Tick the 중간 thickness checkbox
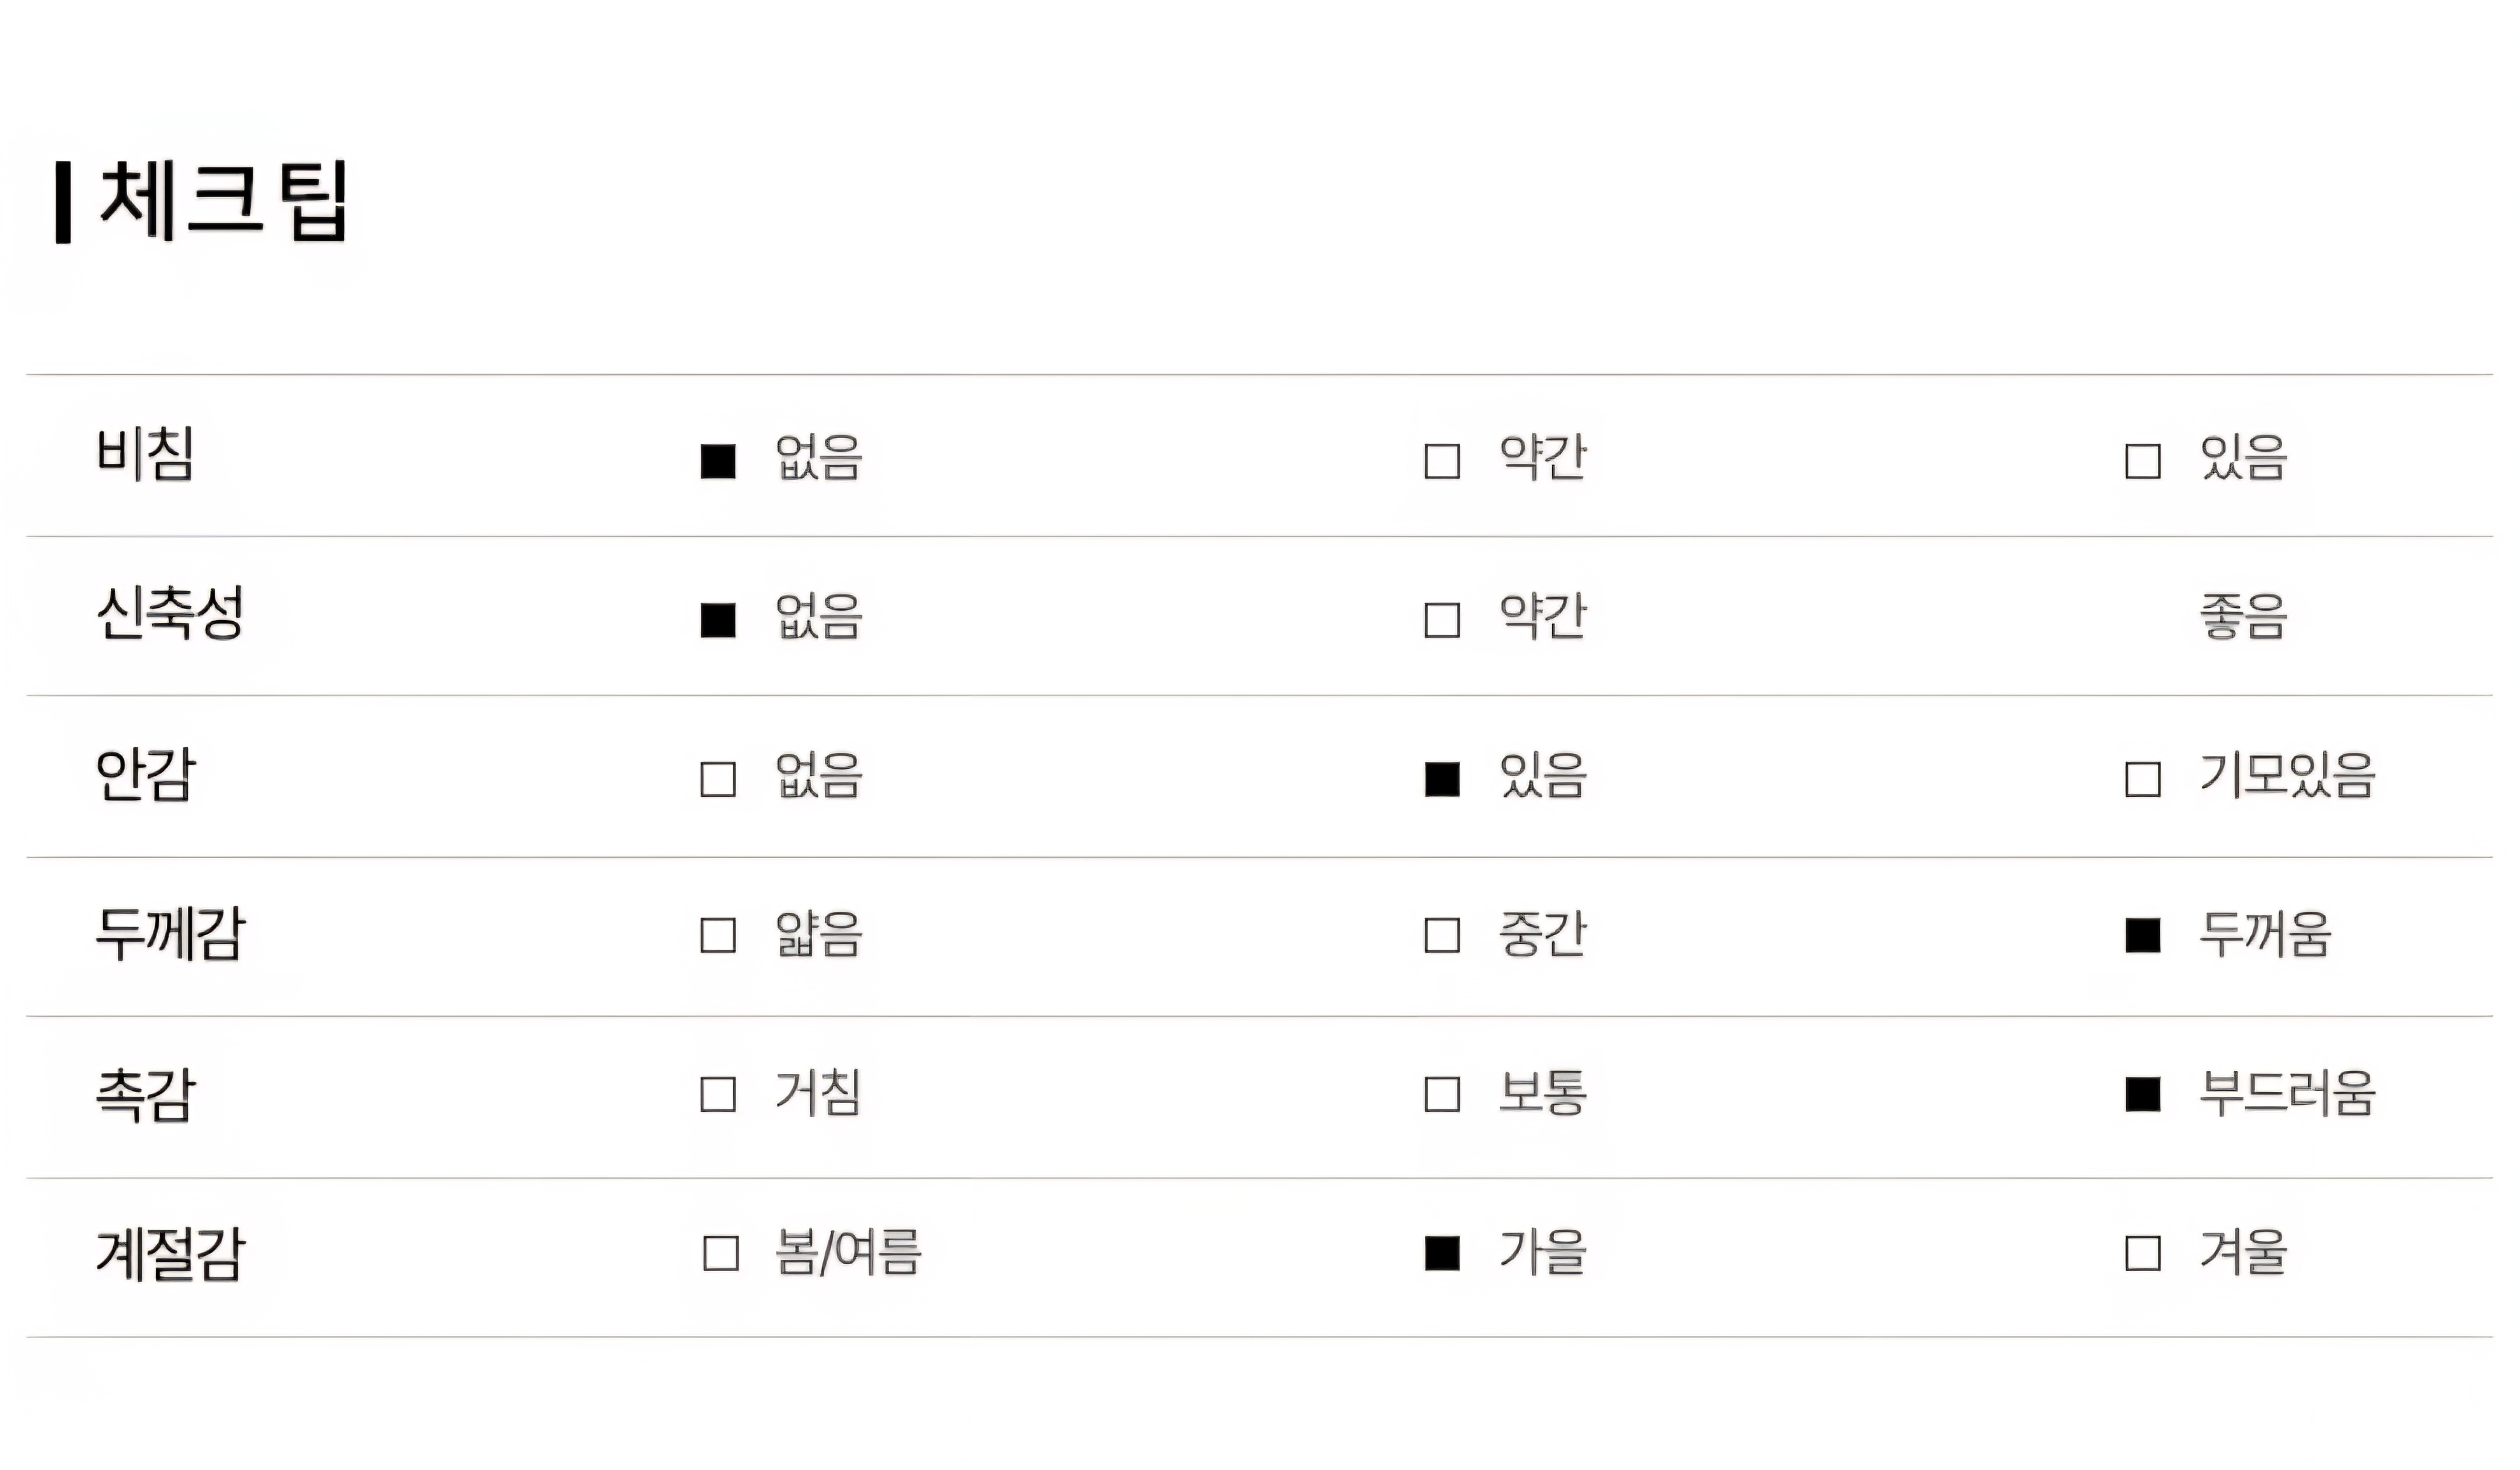 click(1441, 936)
